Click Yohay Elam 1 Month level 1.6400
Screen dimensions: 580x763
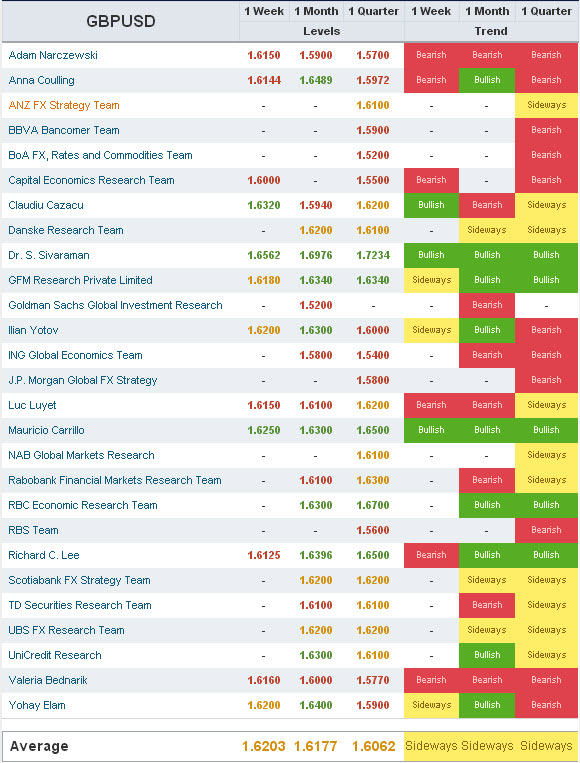[x=316, y=705]
